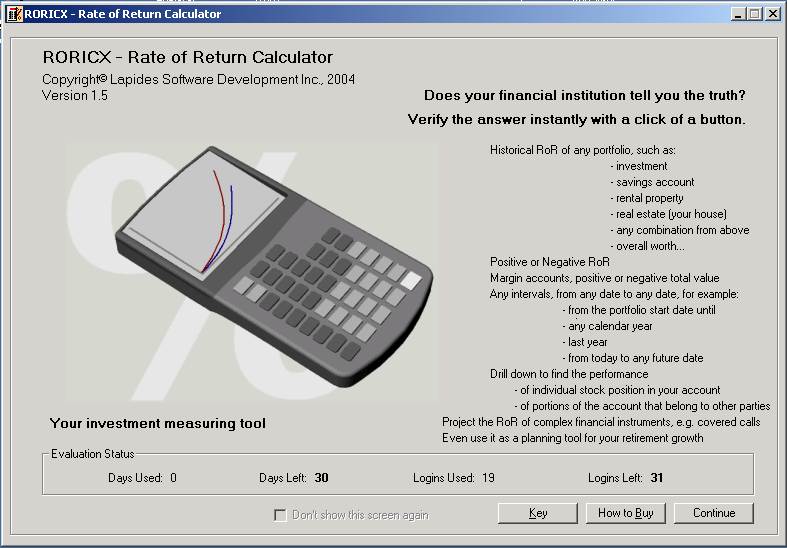The image size is (787, 548).
Task: Click the RORICX title bar app icon
Action: tap(14, 14)
